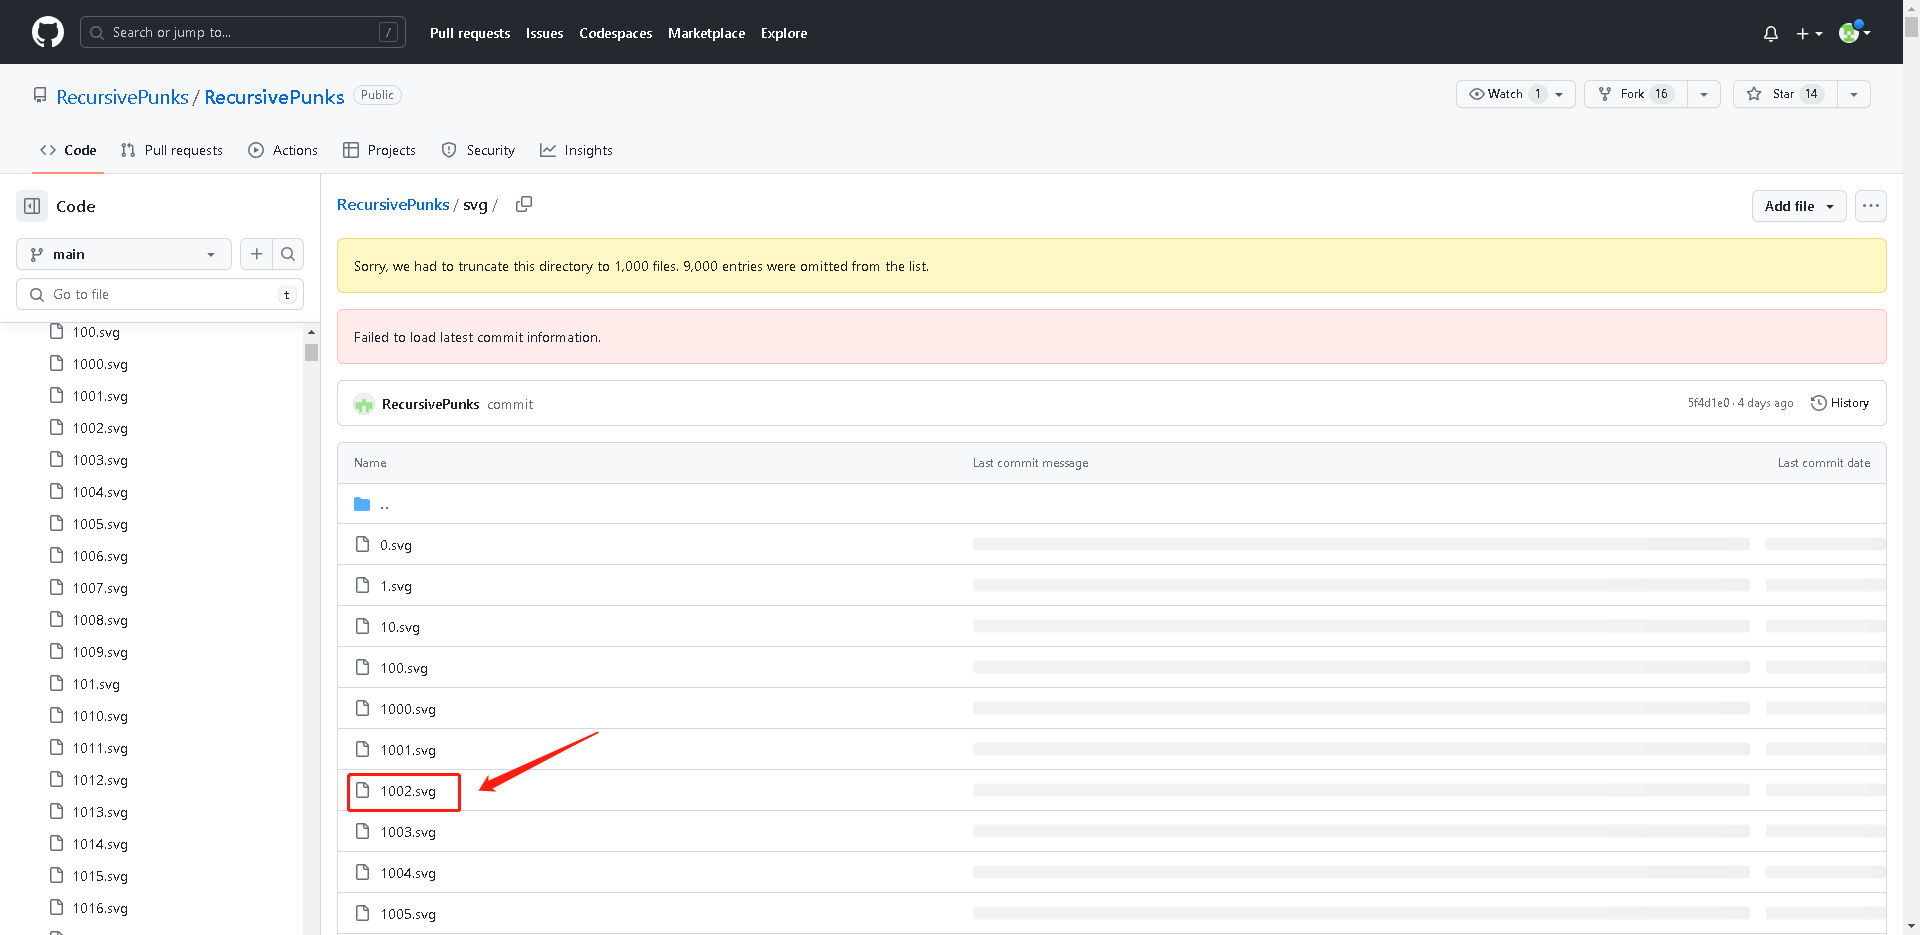Screen dimensions: 1920x935
Task: Select 101.svg in the file tree
Action: coord(96,684)
